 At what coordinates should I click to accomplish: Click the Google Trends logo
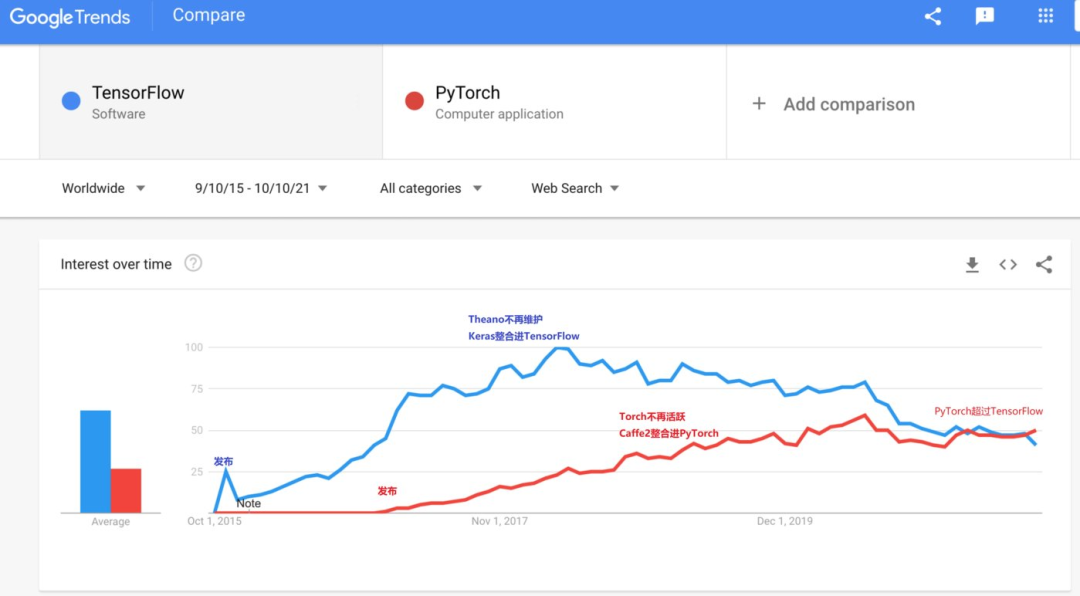(x=70, y=17)
